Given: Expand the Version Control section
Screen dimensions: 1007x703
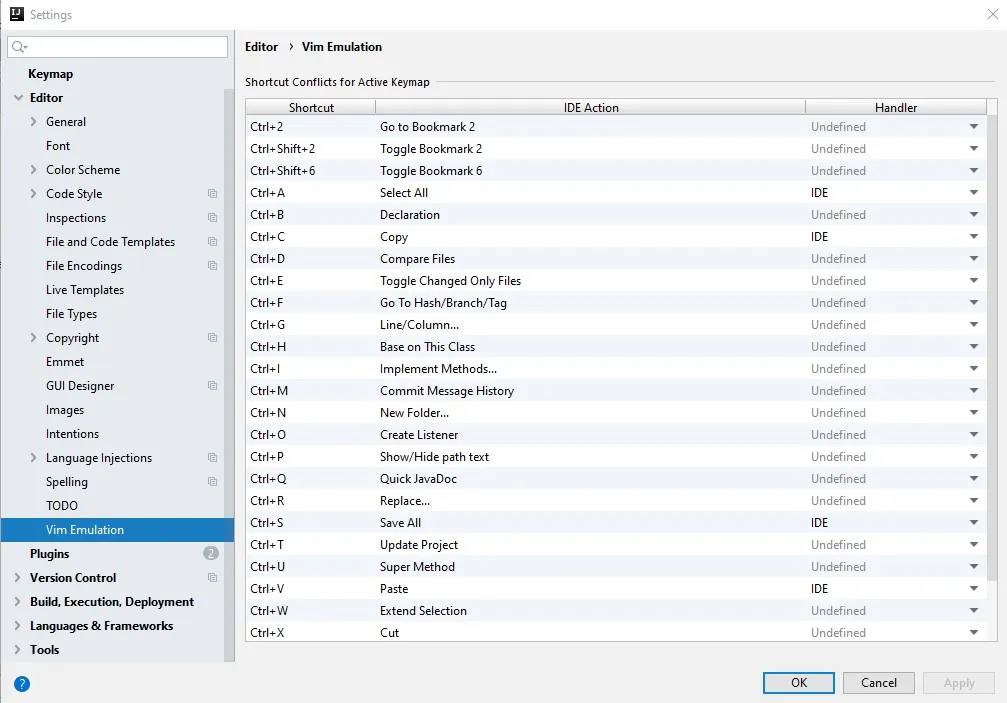Looking at the screenshot, I should click(17, 578).
